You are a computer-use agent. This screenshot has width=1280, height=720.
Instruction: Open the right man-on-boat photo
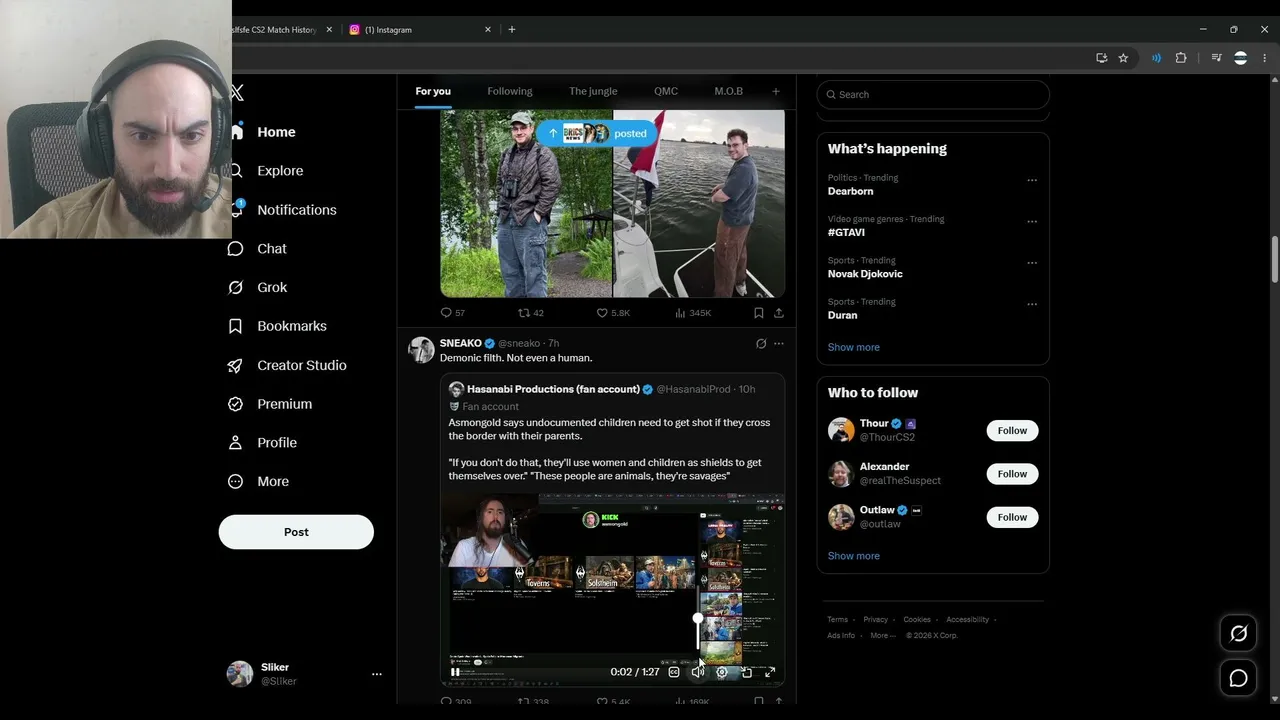coord(699,203)
